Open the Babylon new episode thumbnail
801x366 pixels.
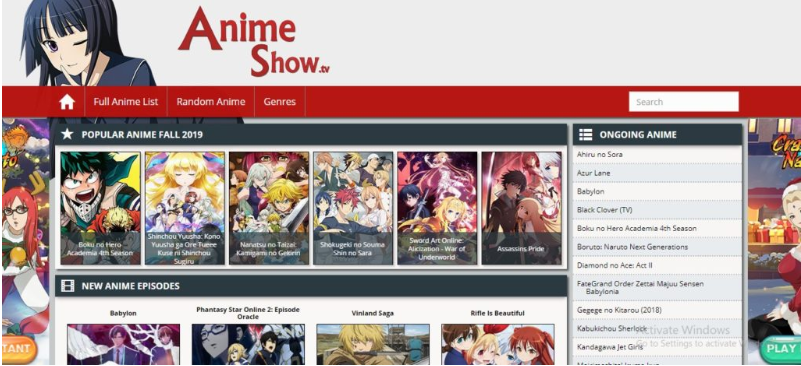click(123, 345)
